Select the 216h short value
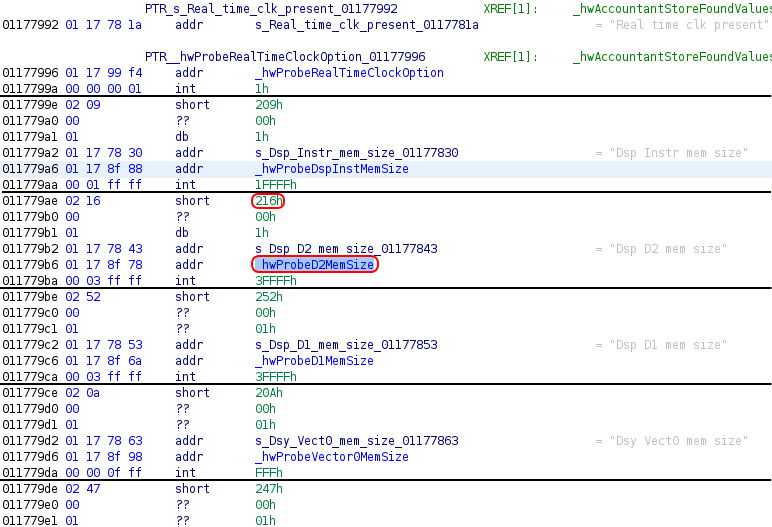 tap(269, 200)
